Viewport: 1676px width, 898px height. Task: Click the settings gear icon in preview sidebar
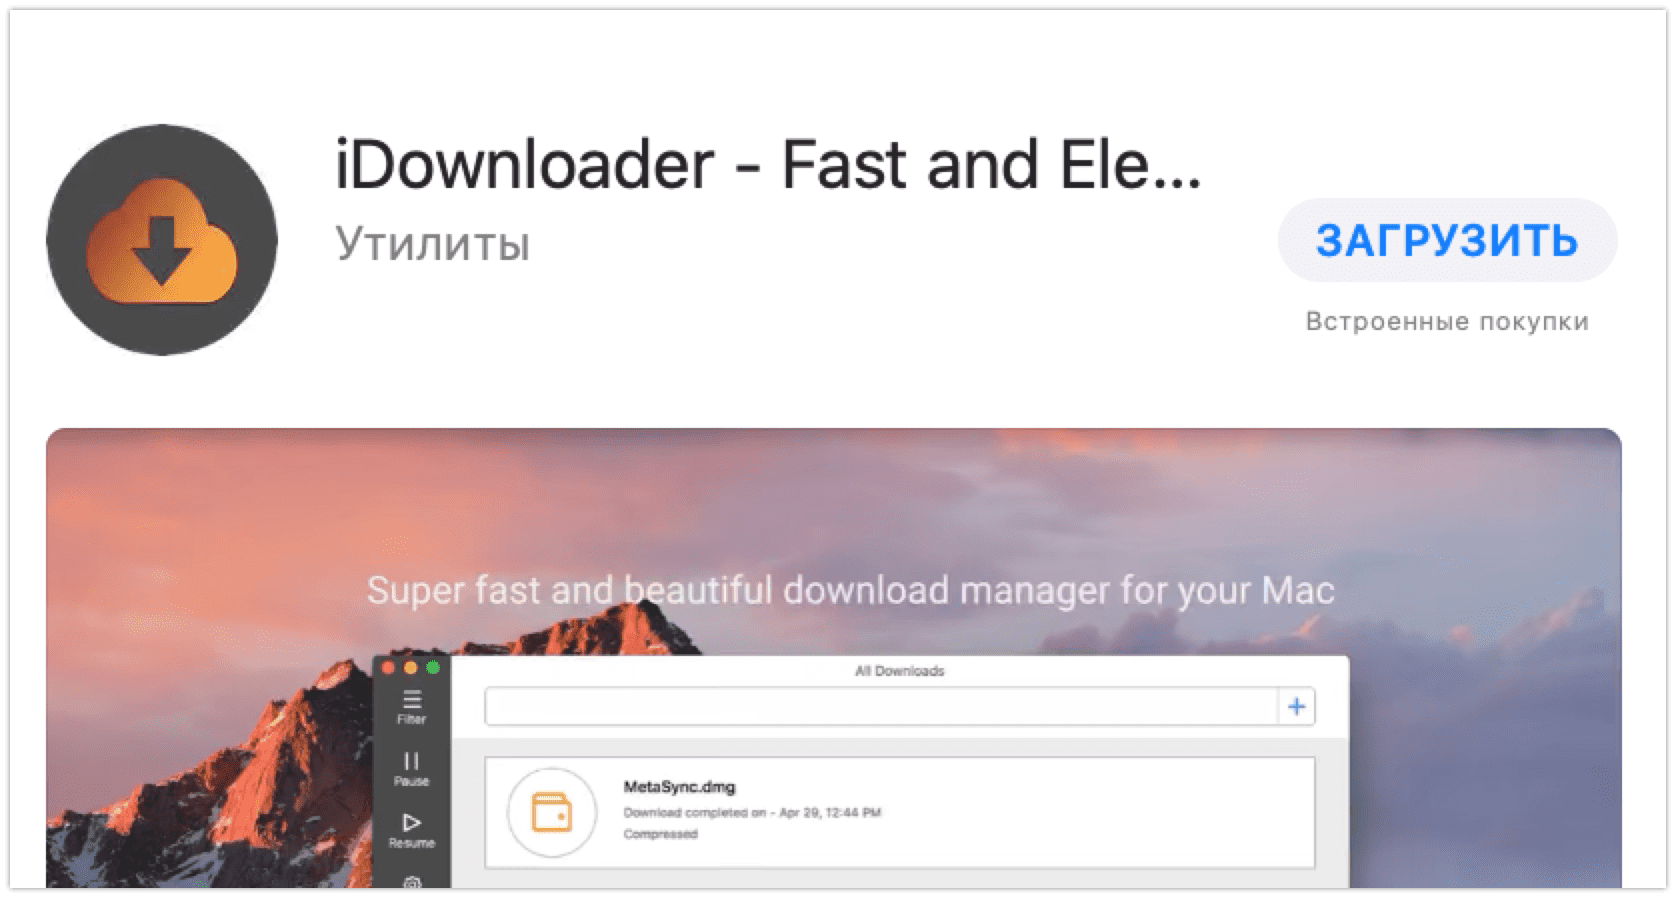(411, 883)
